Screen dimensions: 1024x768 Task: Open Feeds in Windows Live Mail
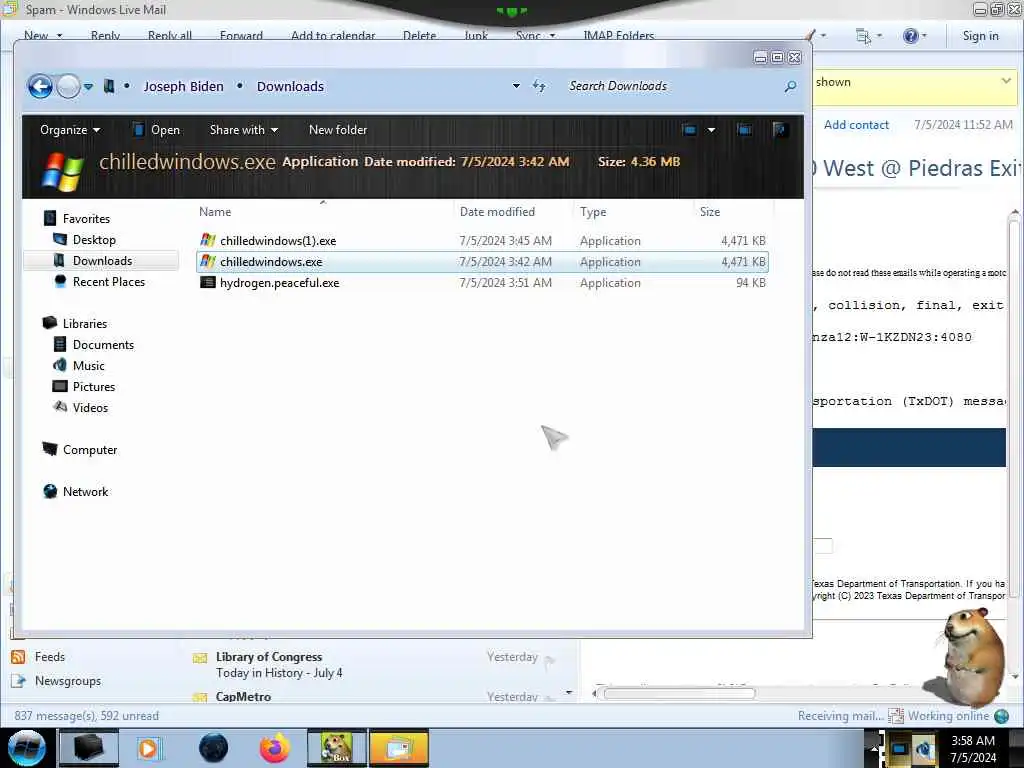50,657
